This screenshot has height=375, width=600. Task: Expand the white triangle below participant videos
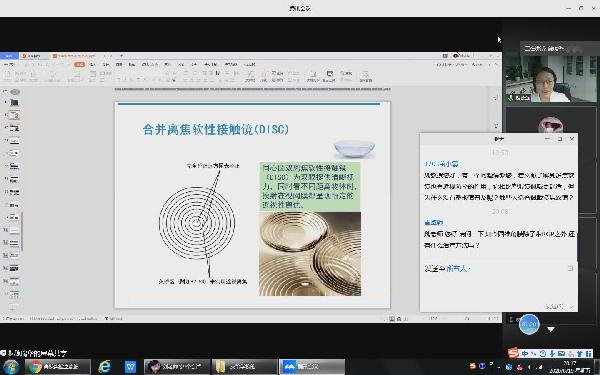tap(551, 329)
